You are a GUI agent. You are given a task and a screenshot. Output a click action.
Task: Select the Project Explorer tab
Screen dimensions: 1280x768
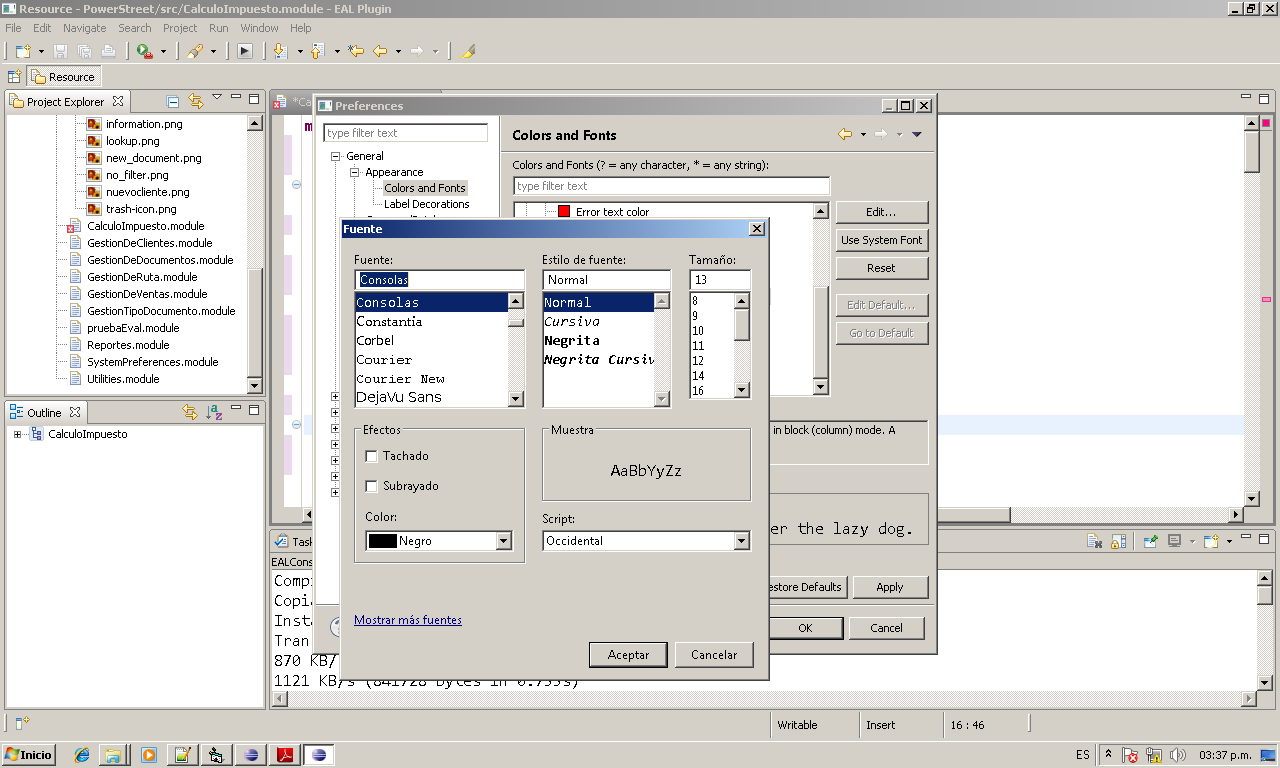[65, 101]
